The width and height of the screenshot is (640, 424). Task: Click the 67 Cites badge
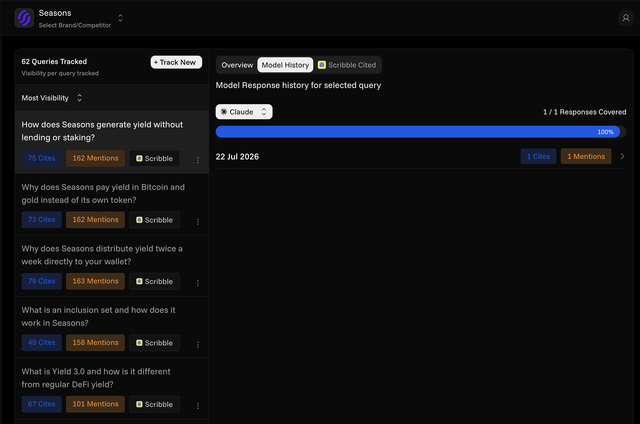42,404
